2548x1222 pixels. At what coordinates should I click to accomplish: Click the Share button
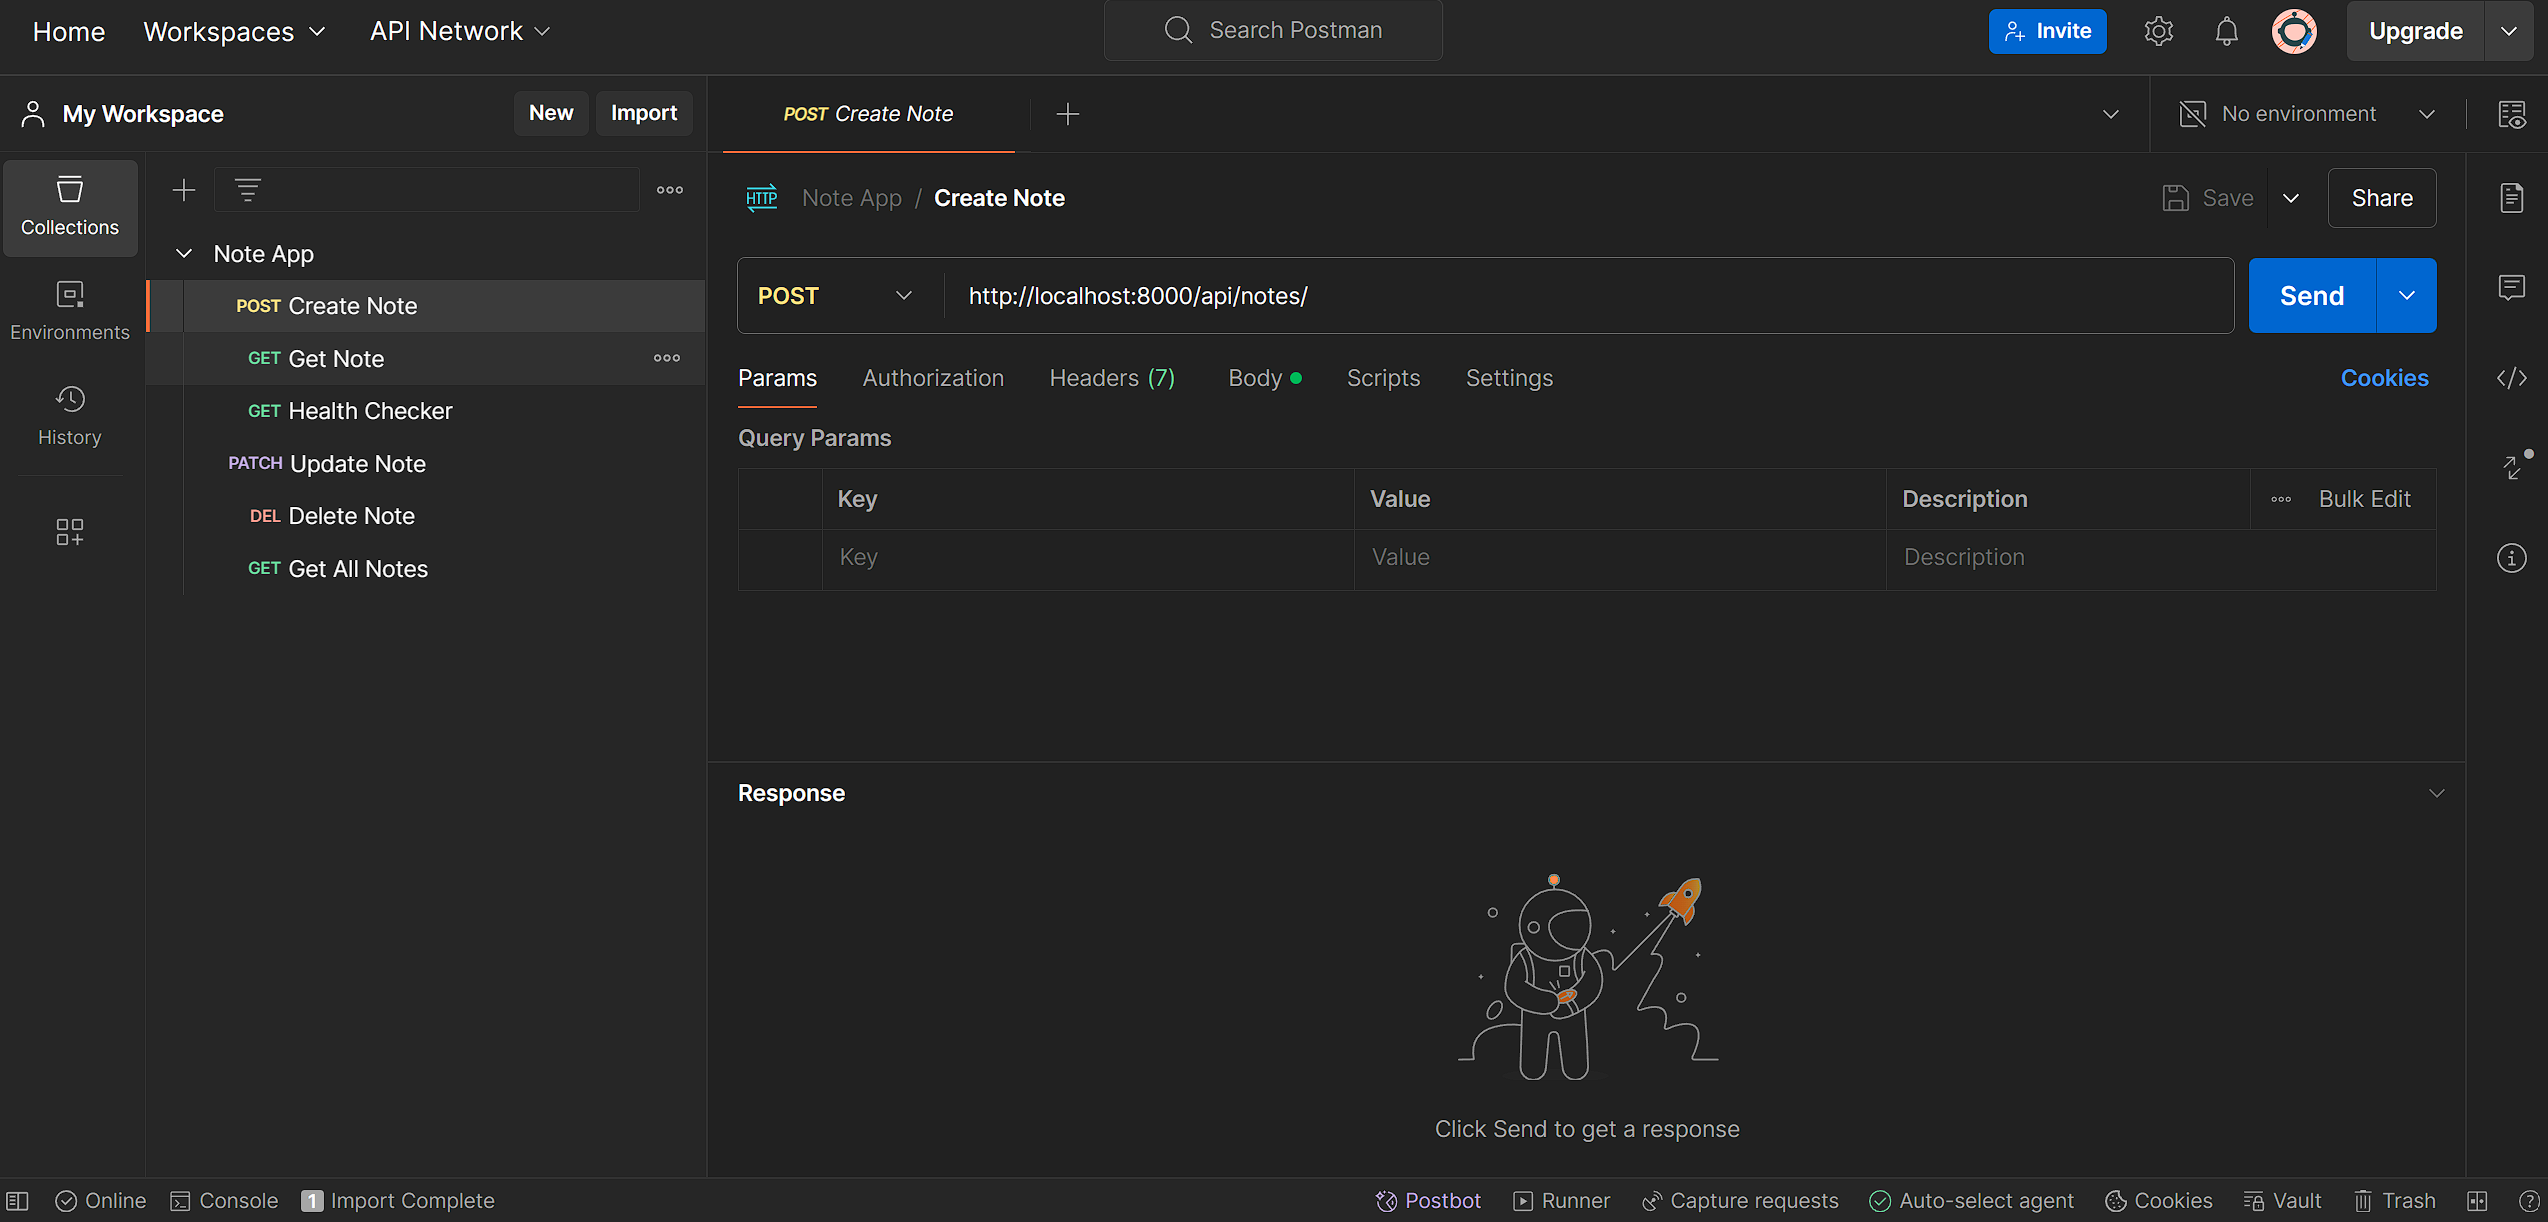coord(2382,198)
